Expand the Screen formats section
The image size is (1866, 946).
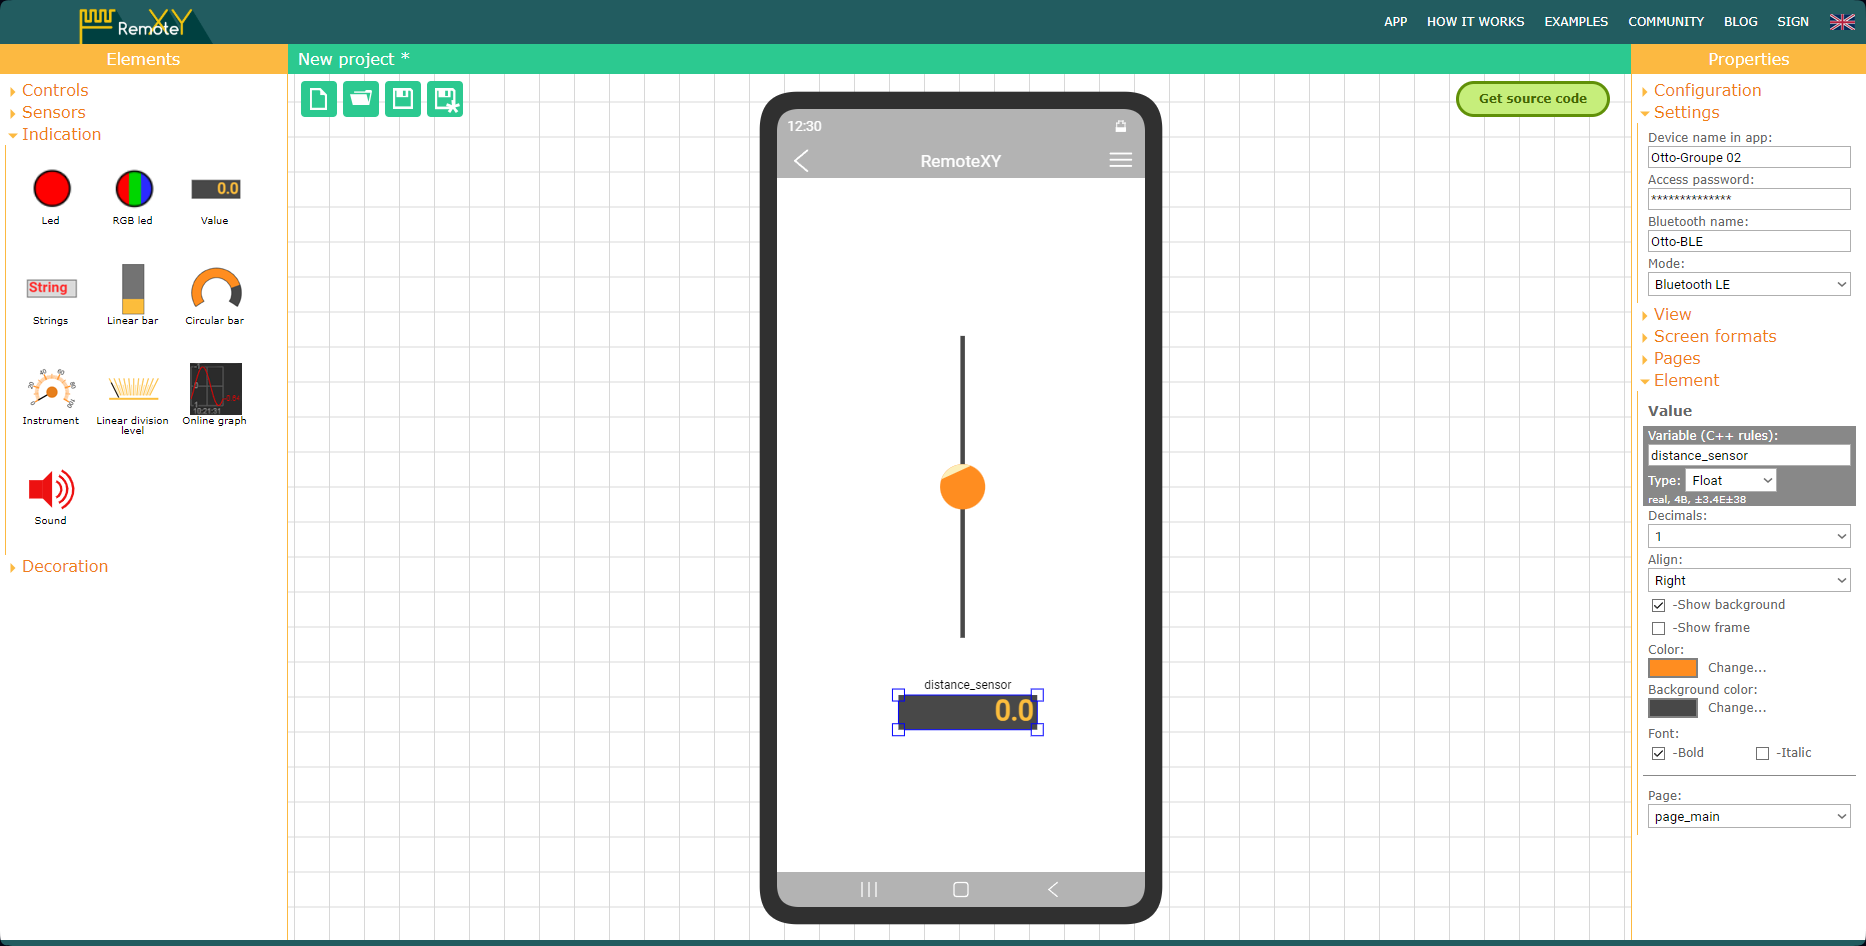(x=1714, y=337)
